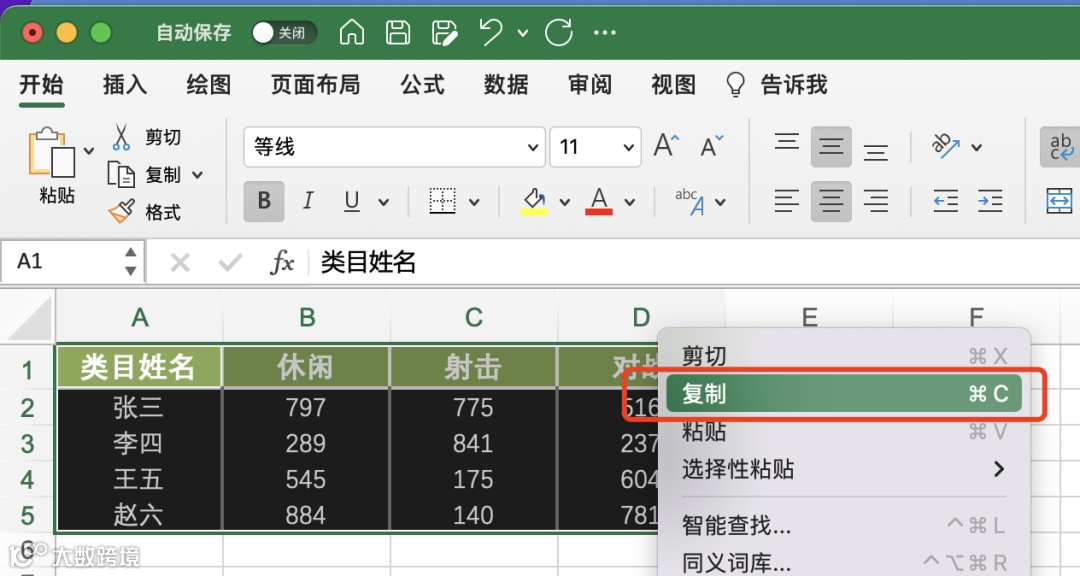Open the 视图 tab
This screenshot has width=1080, height=576.
(x=674, y=85)
